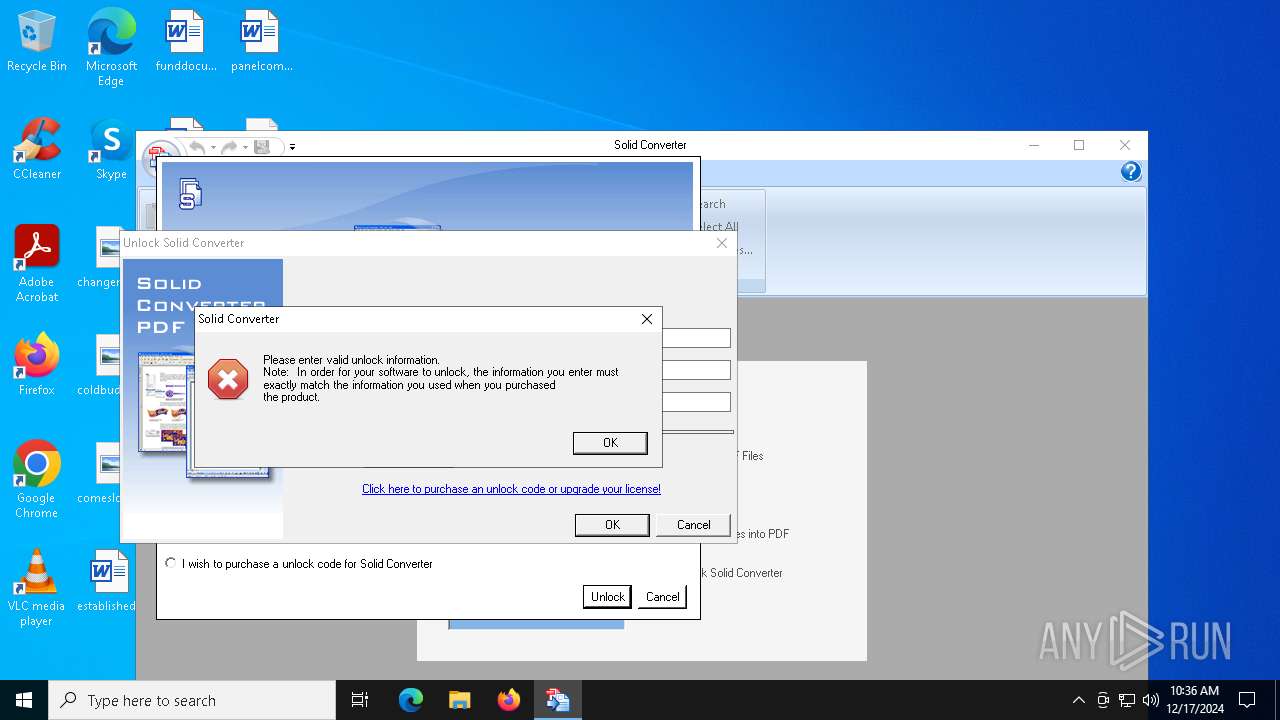
Task: Select the panelcom... Word document icon
Action: tap(261, 42)
